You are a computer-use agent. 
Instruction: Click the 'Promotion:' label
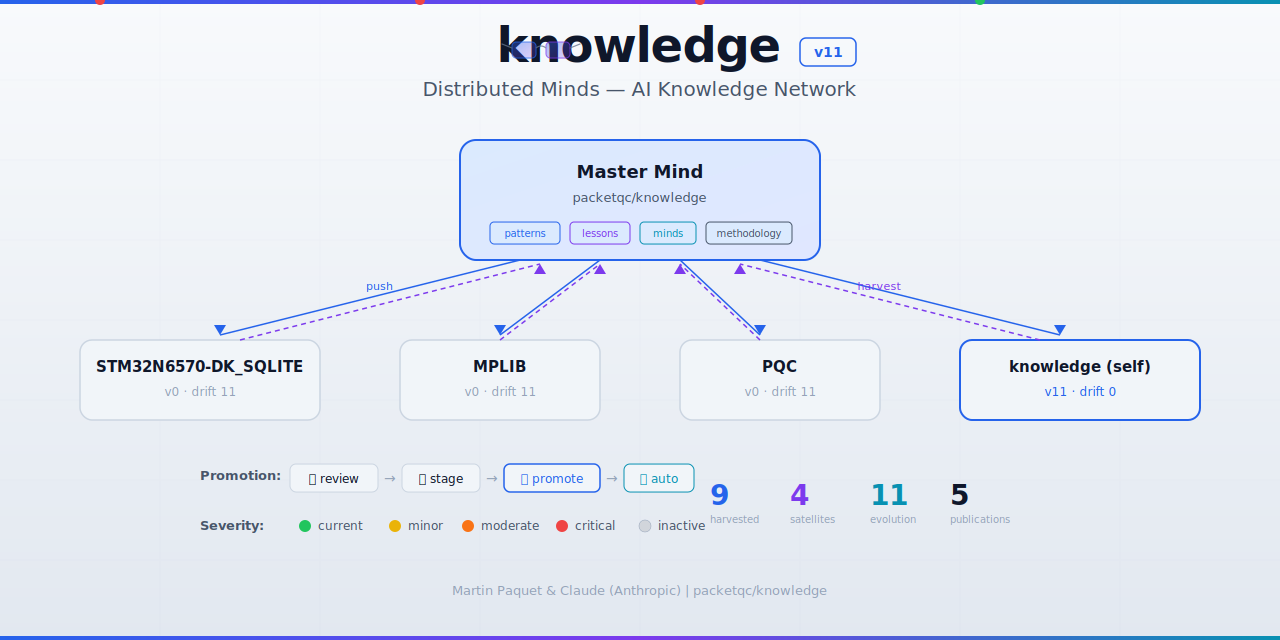241,476
